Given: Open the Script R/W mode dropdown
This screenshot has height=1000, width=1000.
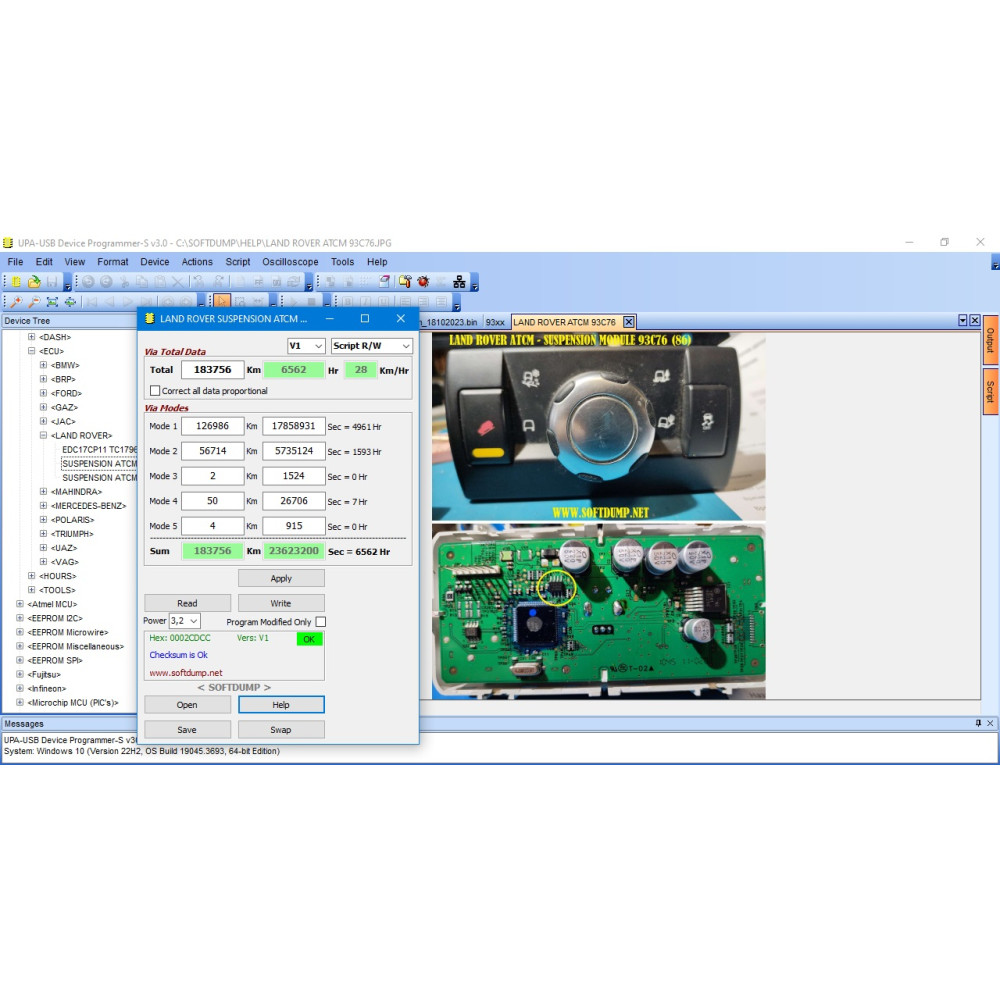Looking at the screenshot, I should (x=372, y=346).
